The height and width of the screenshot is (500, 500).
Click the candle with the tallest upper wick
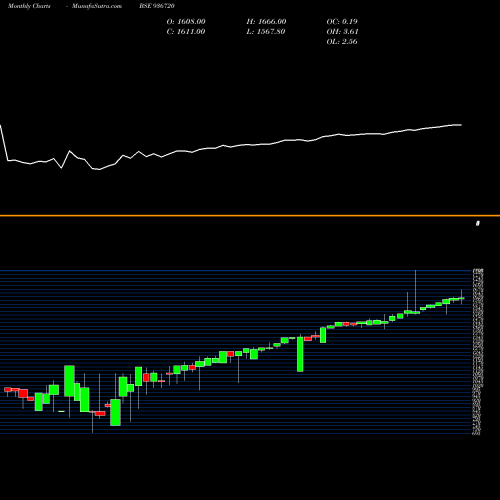[415, 312]
